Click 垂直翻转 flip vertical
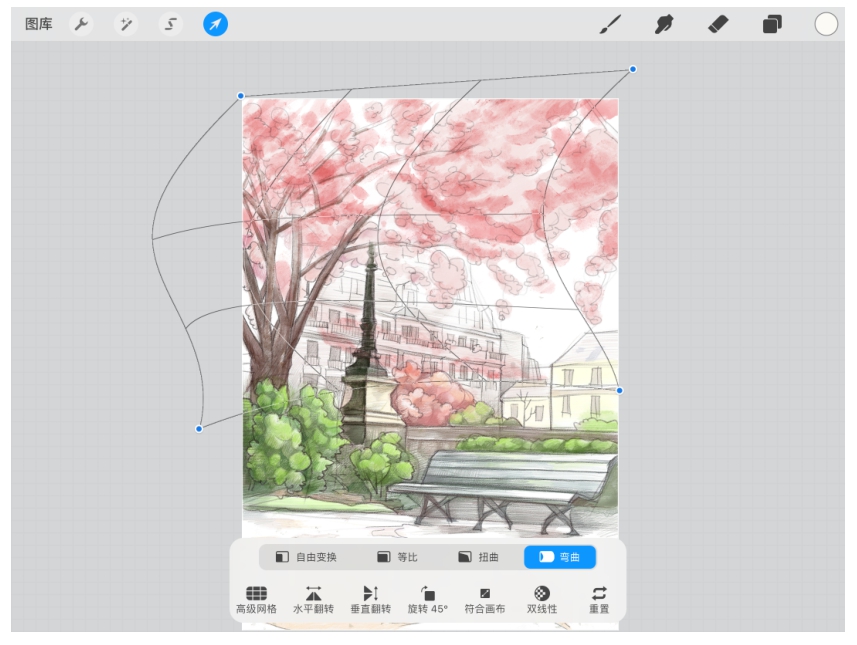This screenshot has width=857, height=645. pos(371,600)
